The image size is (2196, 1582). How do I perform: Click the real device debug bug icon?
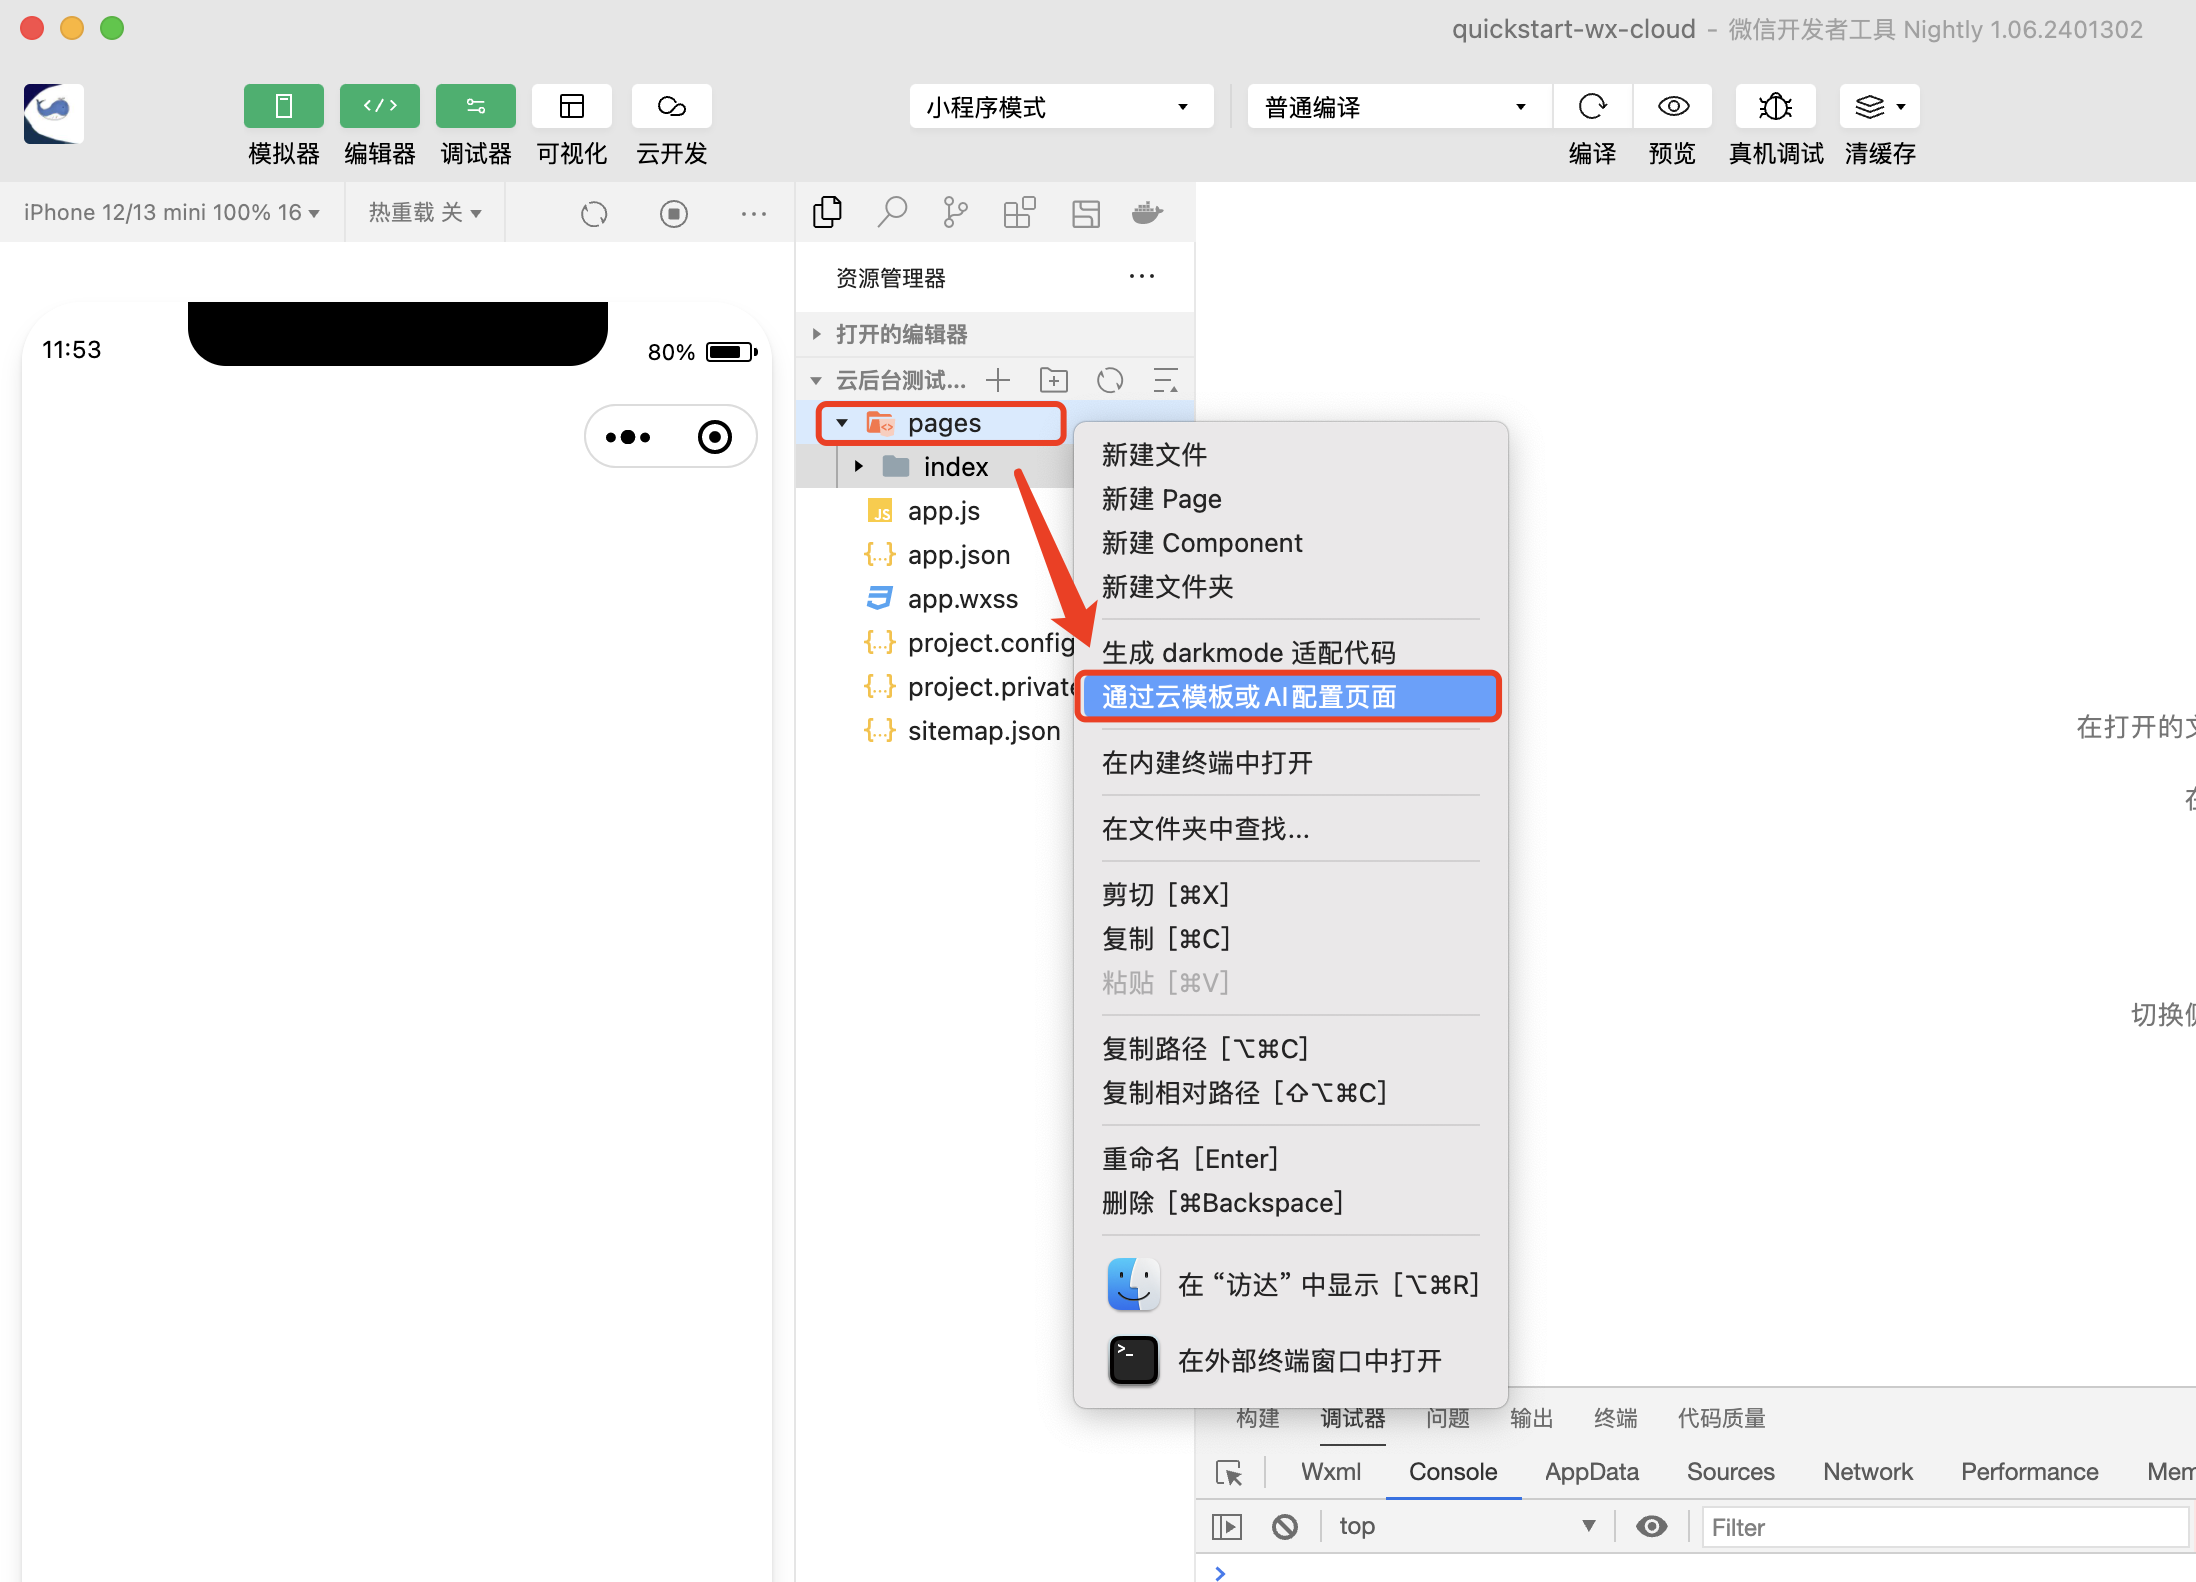pyautogui.click(x=1775, y=106)
